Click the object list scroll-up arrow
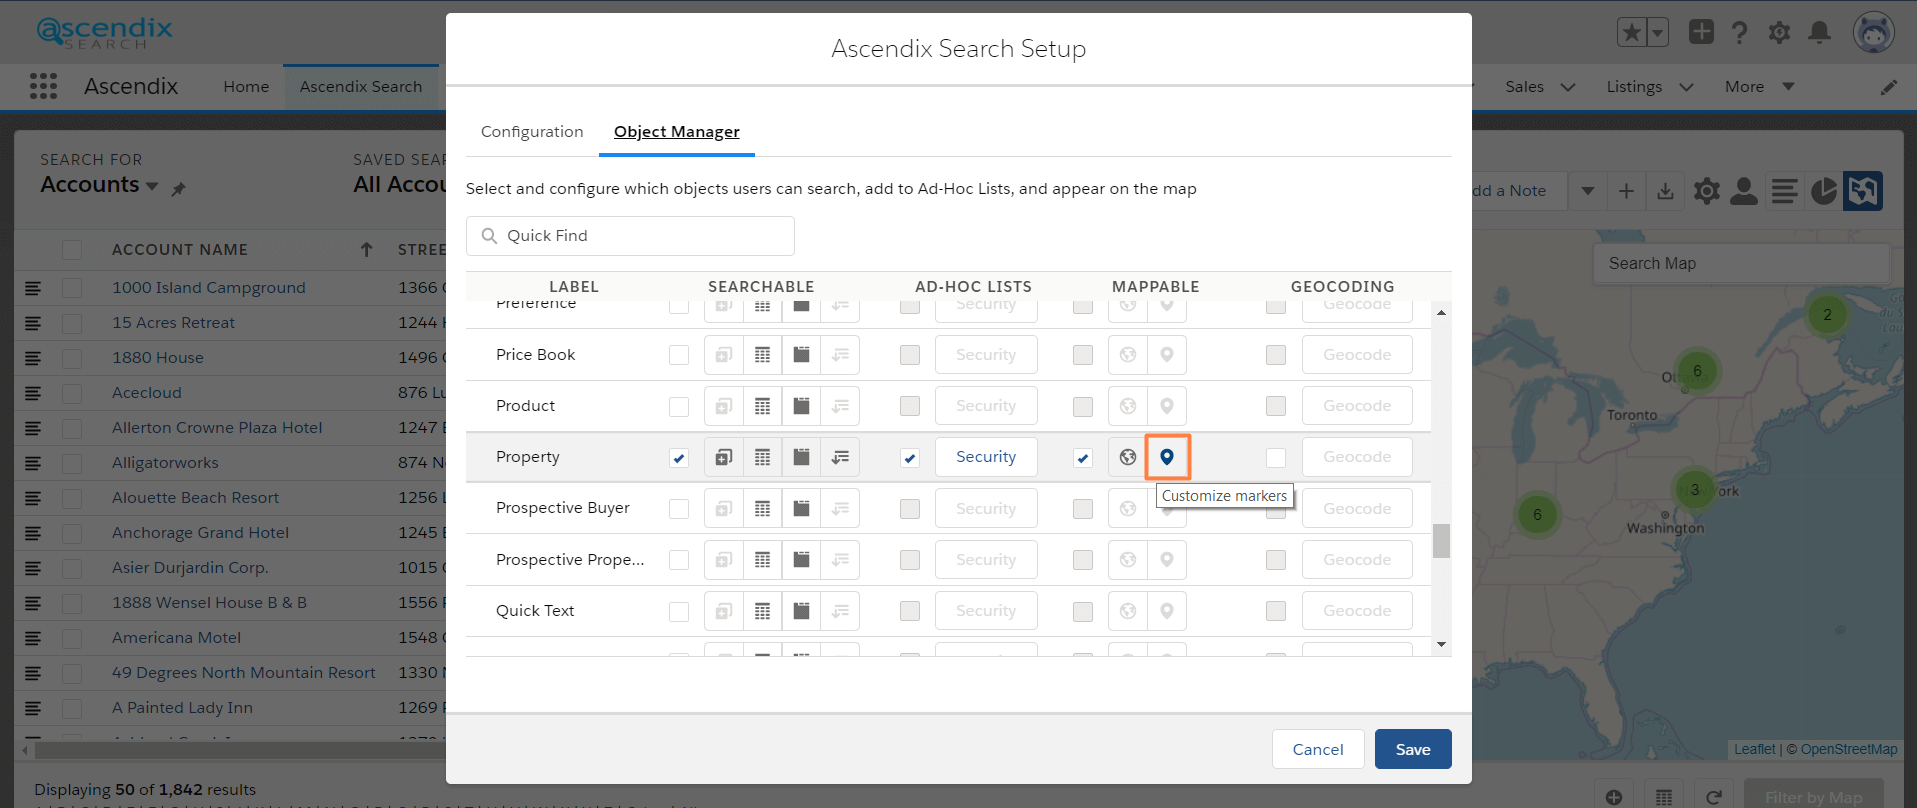Screen dimensions: 1917x808 pyautogui.click(x=1441, y=313)
